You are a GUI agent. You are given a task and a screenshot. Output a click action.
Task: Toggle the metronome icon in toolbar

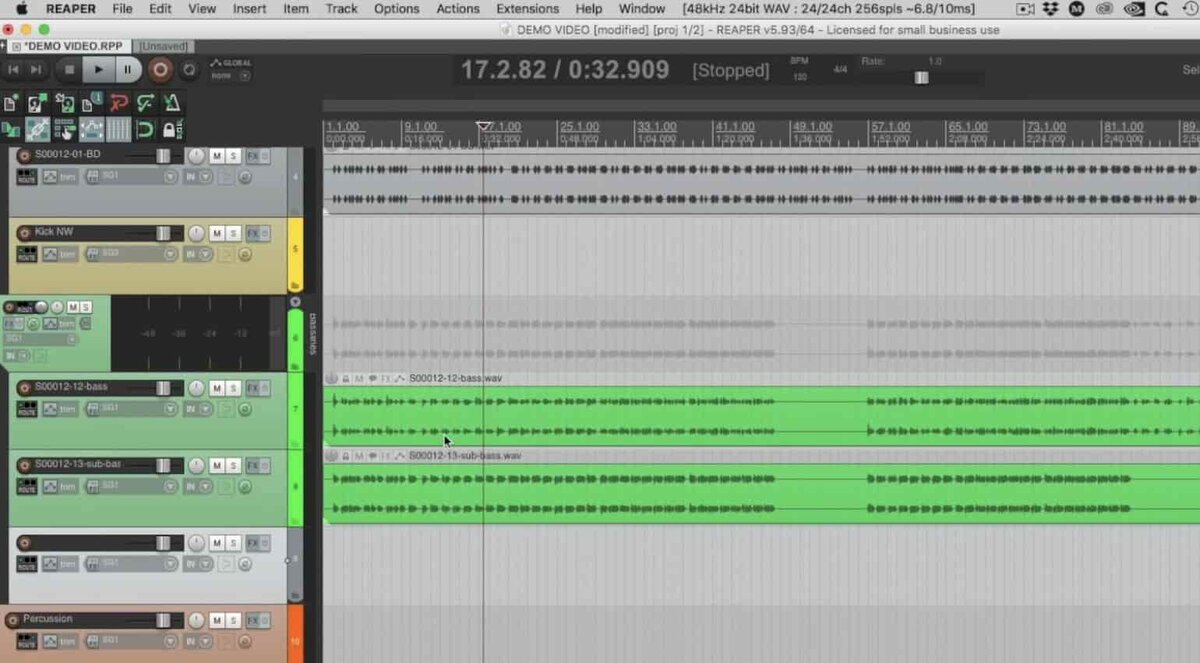(x=173, y=103)
